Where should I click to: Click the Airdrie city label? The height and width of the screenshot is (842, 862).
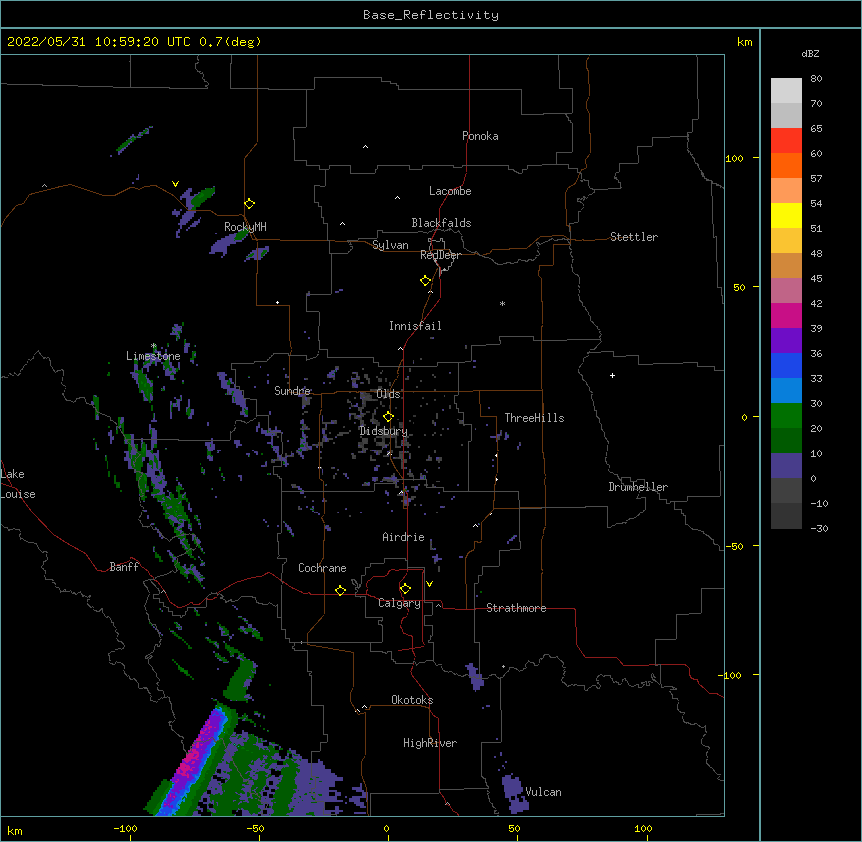pyautogui.click(x=404, y=537)
